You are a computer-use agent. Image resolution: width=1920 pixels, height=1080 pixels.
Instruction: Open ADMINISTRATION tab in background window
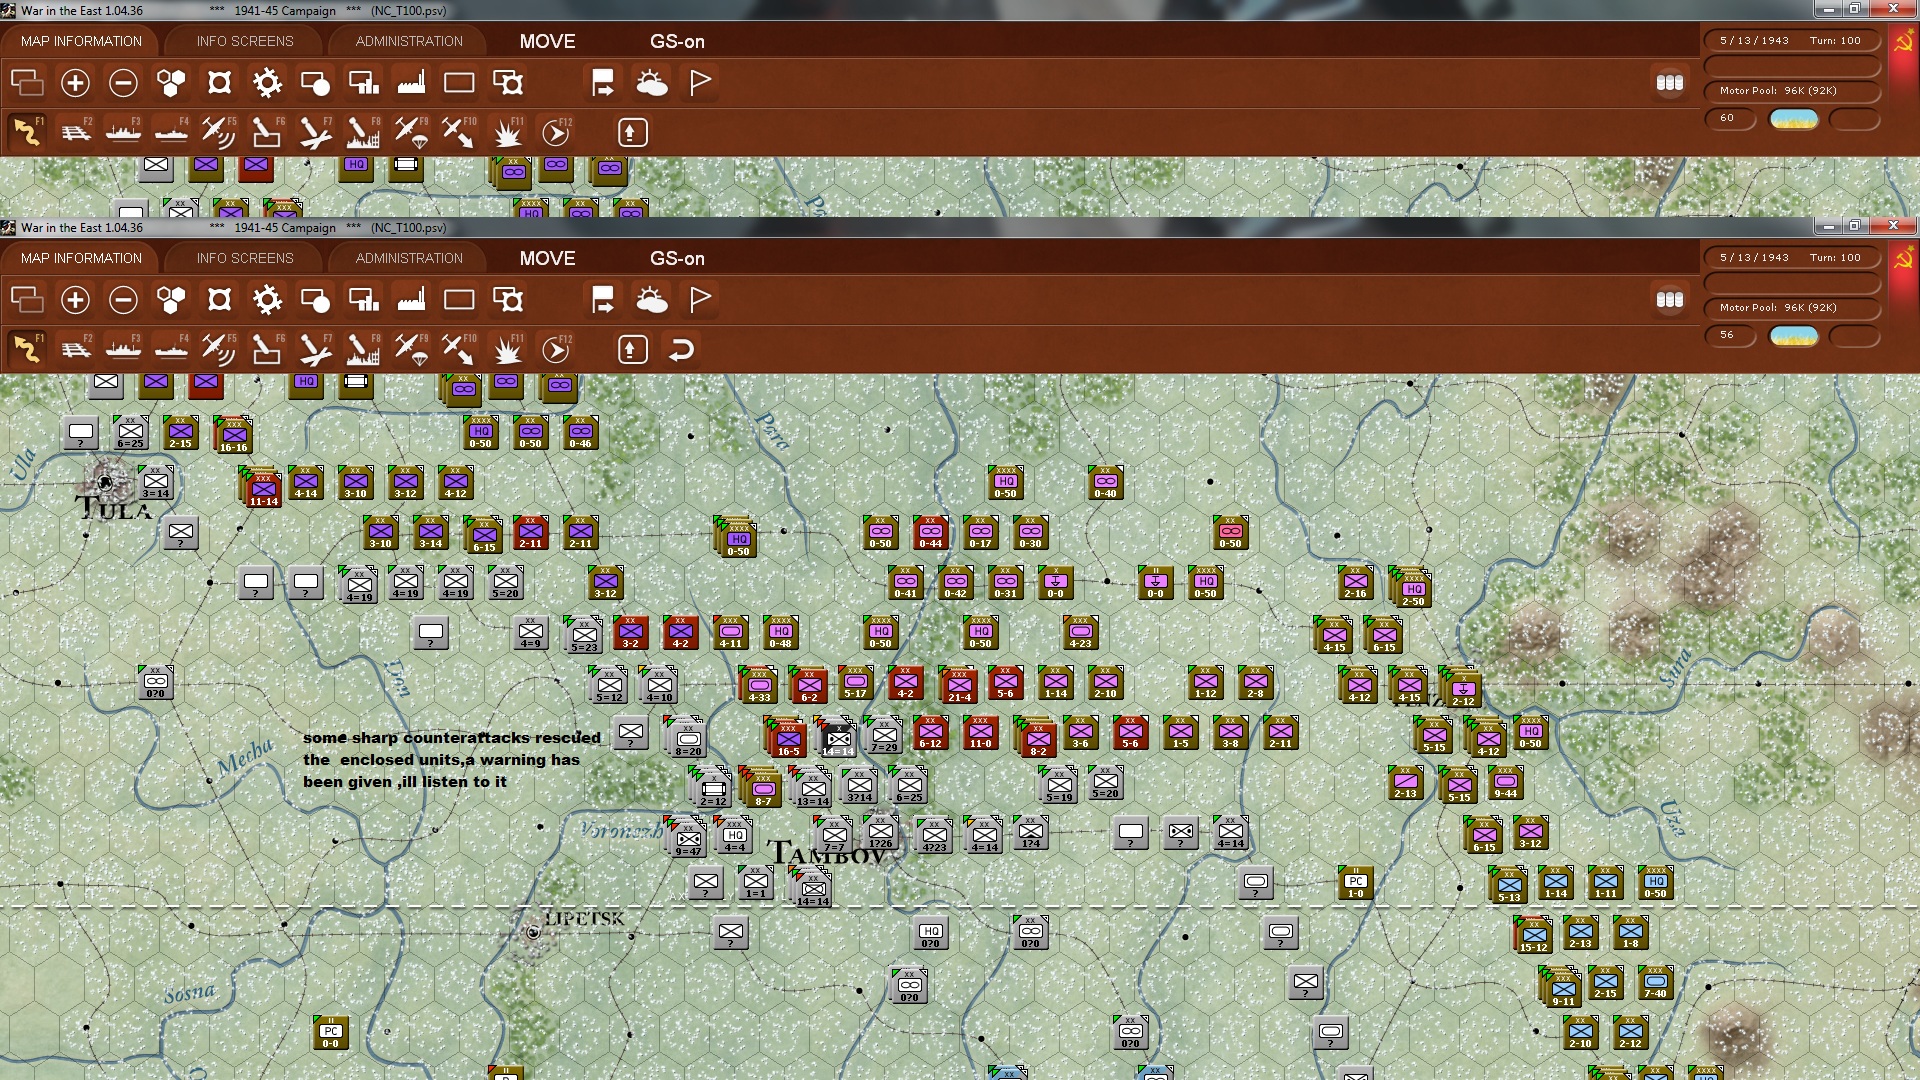tap(409, 41)
